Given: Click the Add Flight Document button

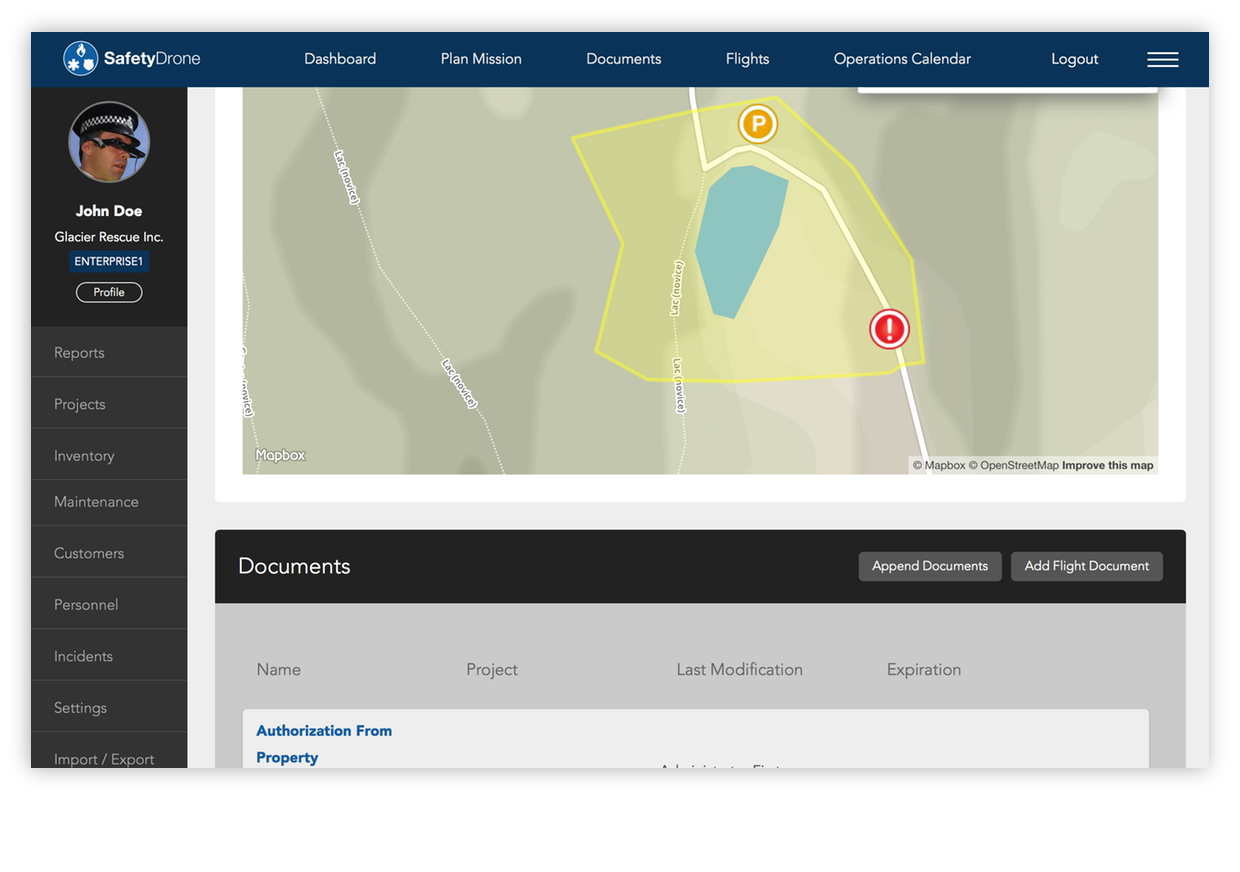Looking at the screenshot, I should tap(1086, 566).
